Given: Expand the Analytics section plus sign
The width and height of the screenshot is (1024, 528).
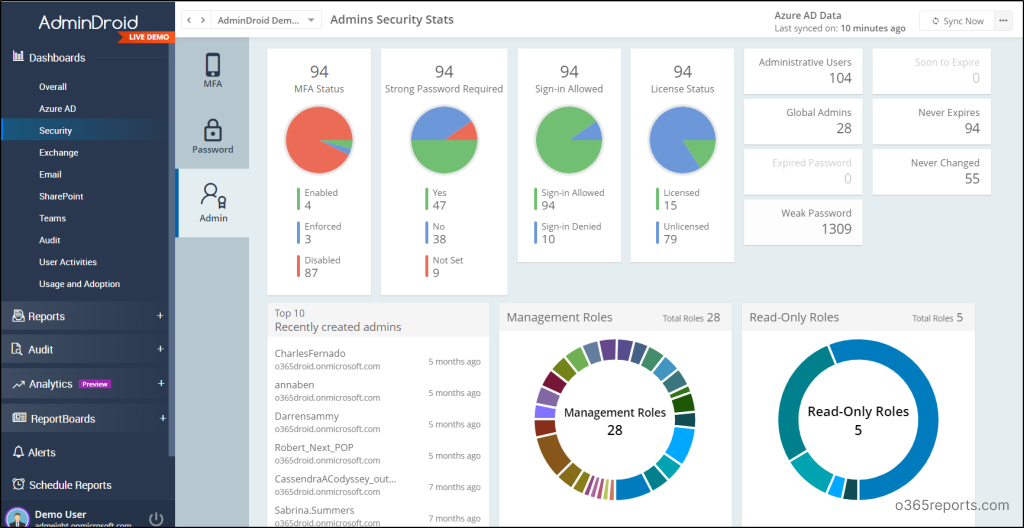Looking at the screenshot, I should coord(161,383).
